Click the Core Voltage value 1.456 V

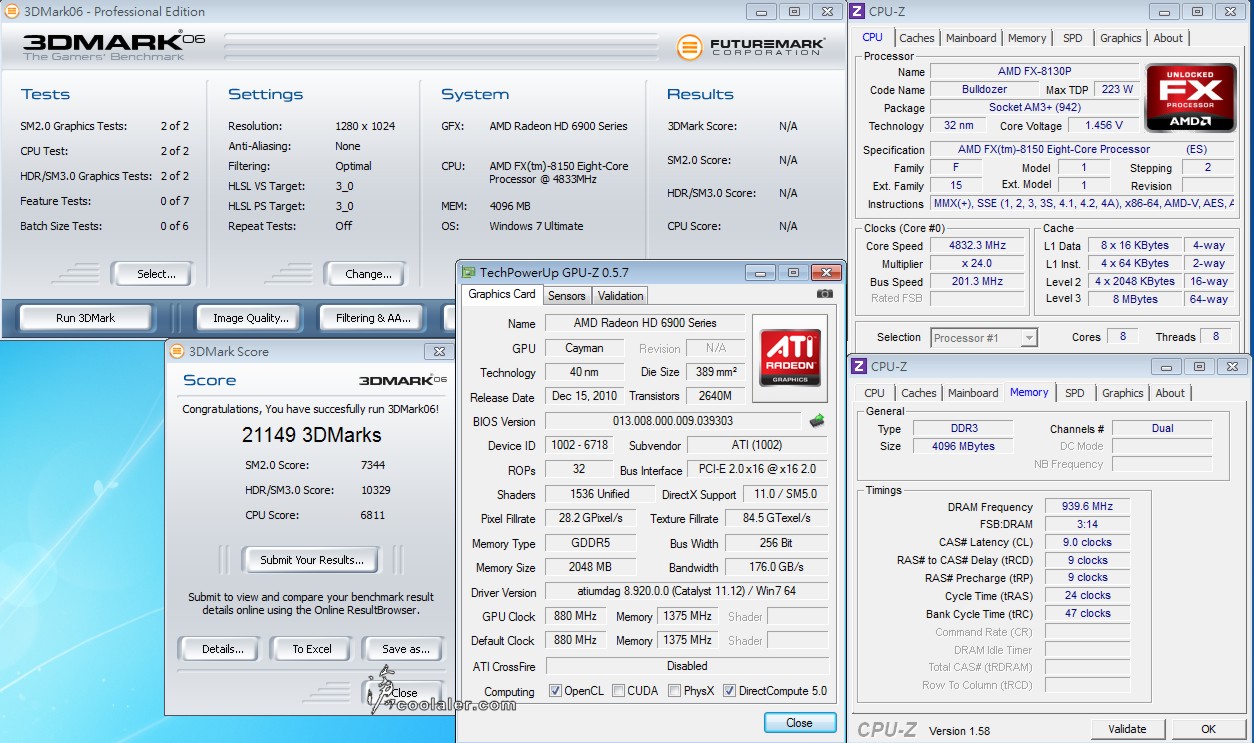pyautogui.click(x=1103, y=126)
